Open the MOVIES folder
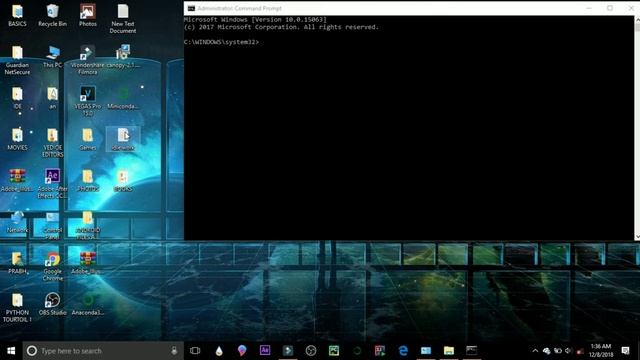This screenshot has width=640, height=360. point(17,139)
